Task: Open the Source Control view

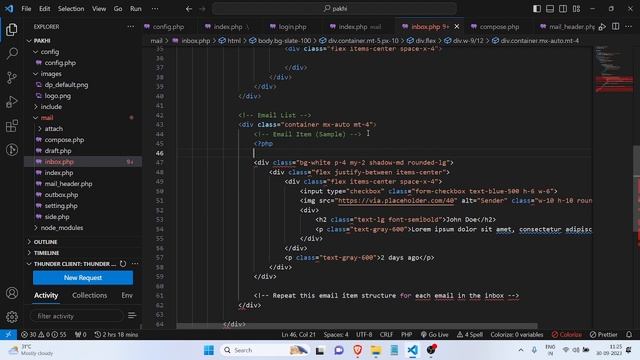Action: click(x=12, y=78)
